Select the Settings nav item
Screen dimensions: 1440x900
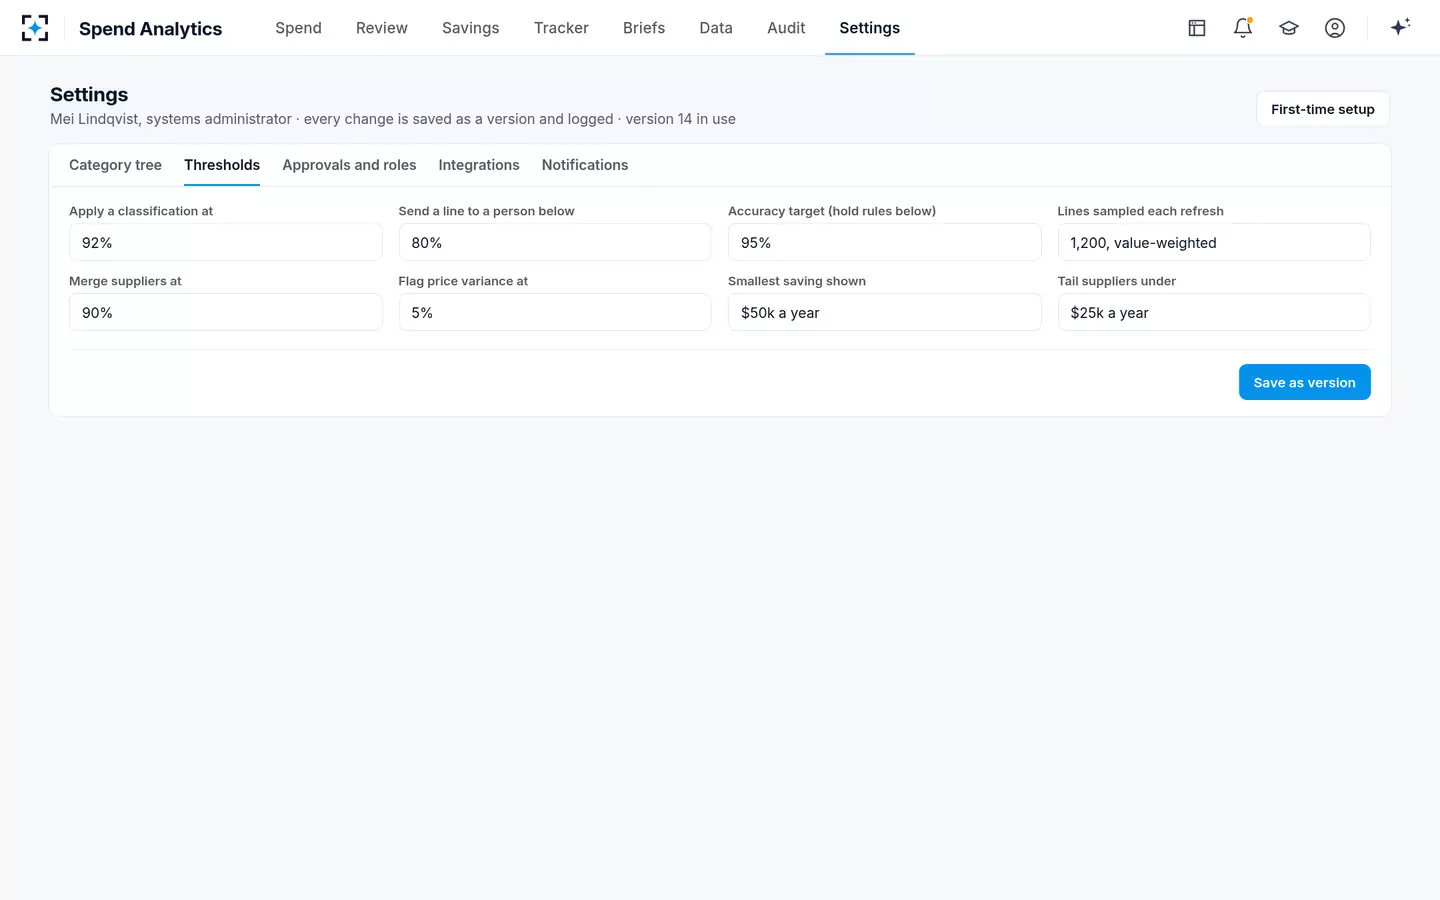[x=870, y=28]
